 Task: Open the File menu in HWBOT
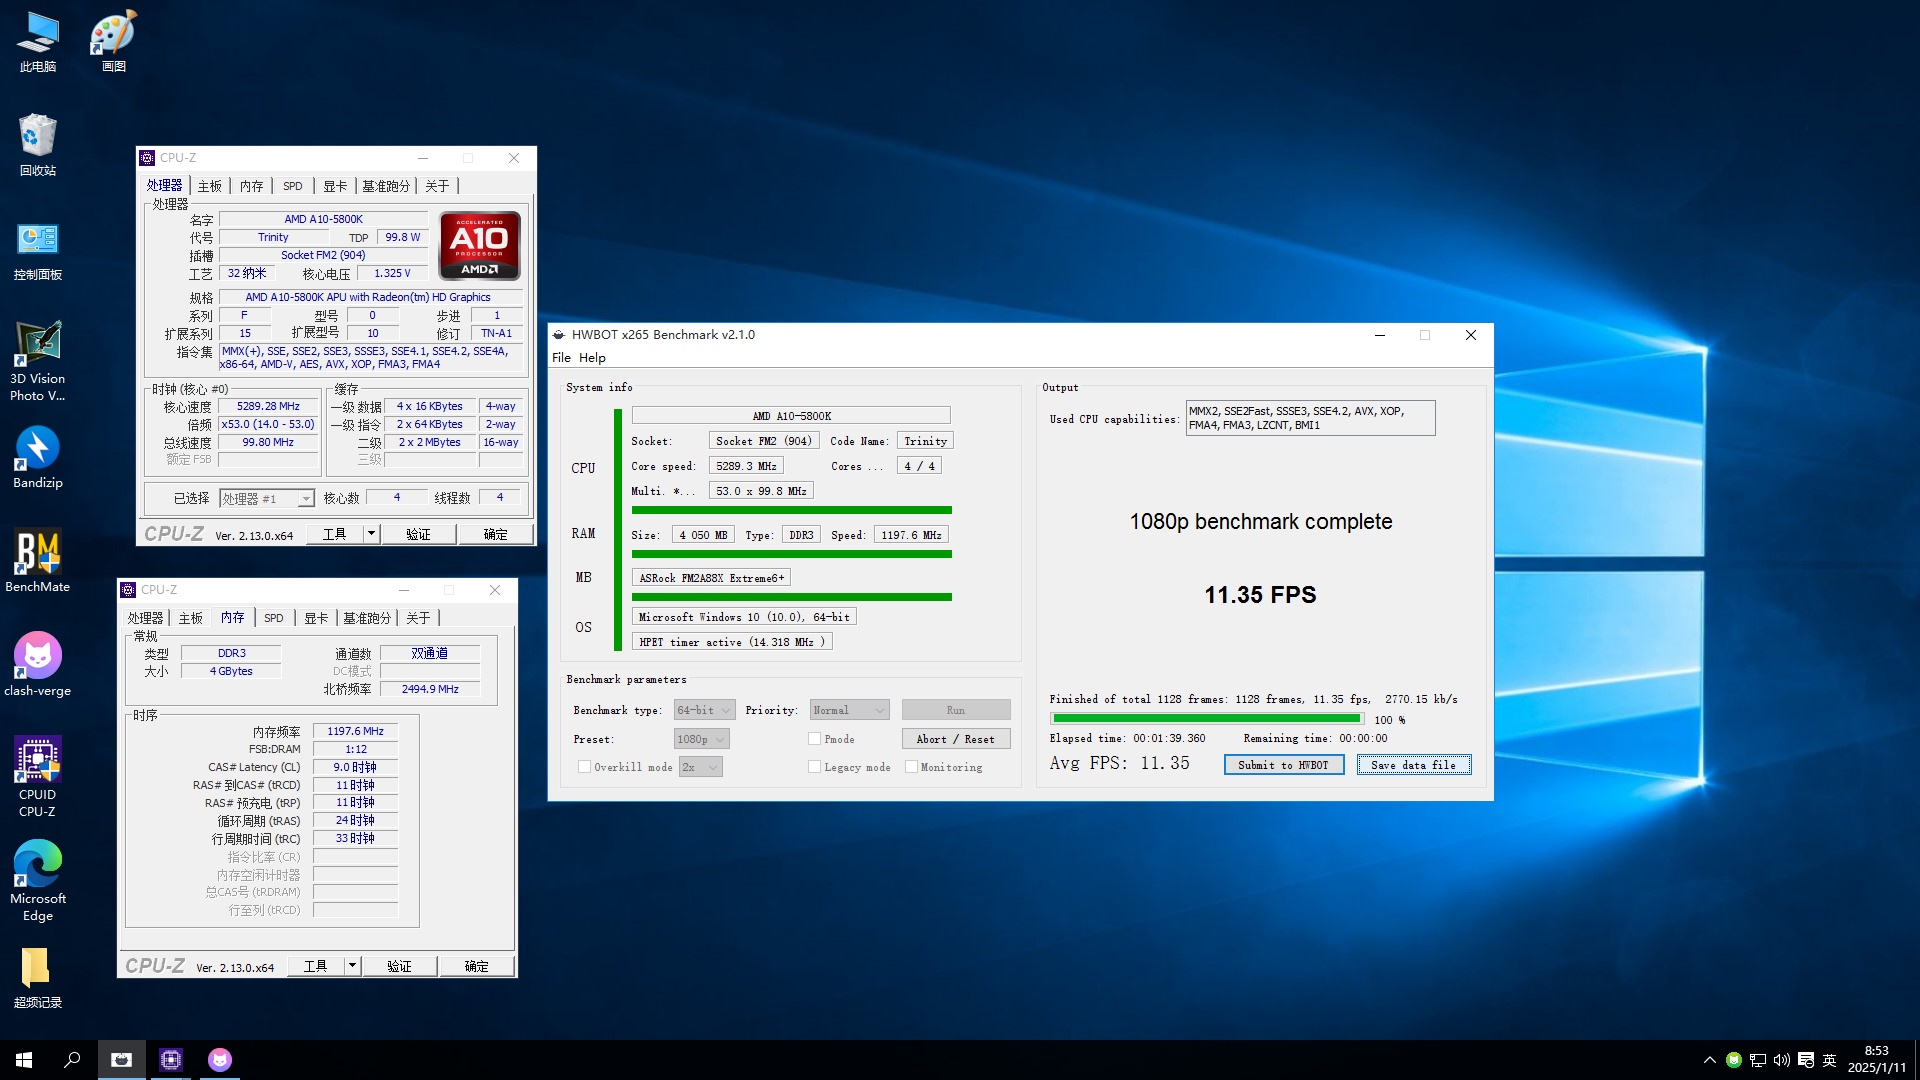[x=561, y=358]
